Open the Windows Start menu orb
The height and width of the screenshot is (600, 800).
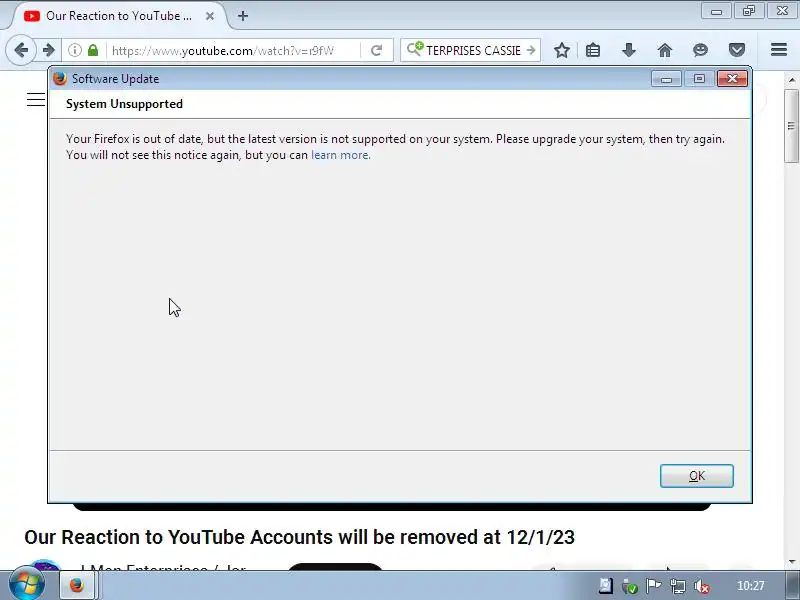click(26, 585)
